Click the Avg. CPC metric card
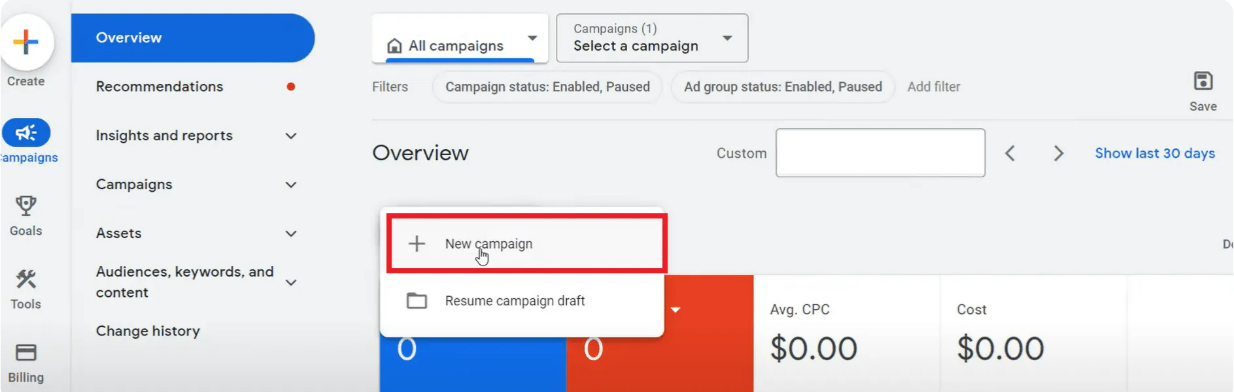This screenshot has width=1234, height=392. [846, 333]
